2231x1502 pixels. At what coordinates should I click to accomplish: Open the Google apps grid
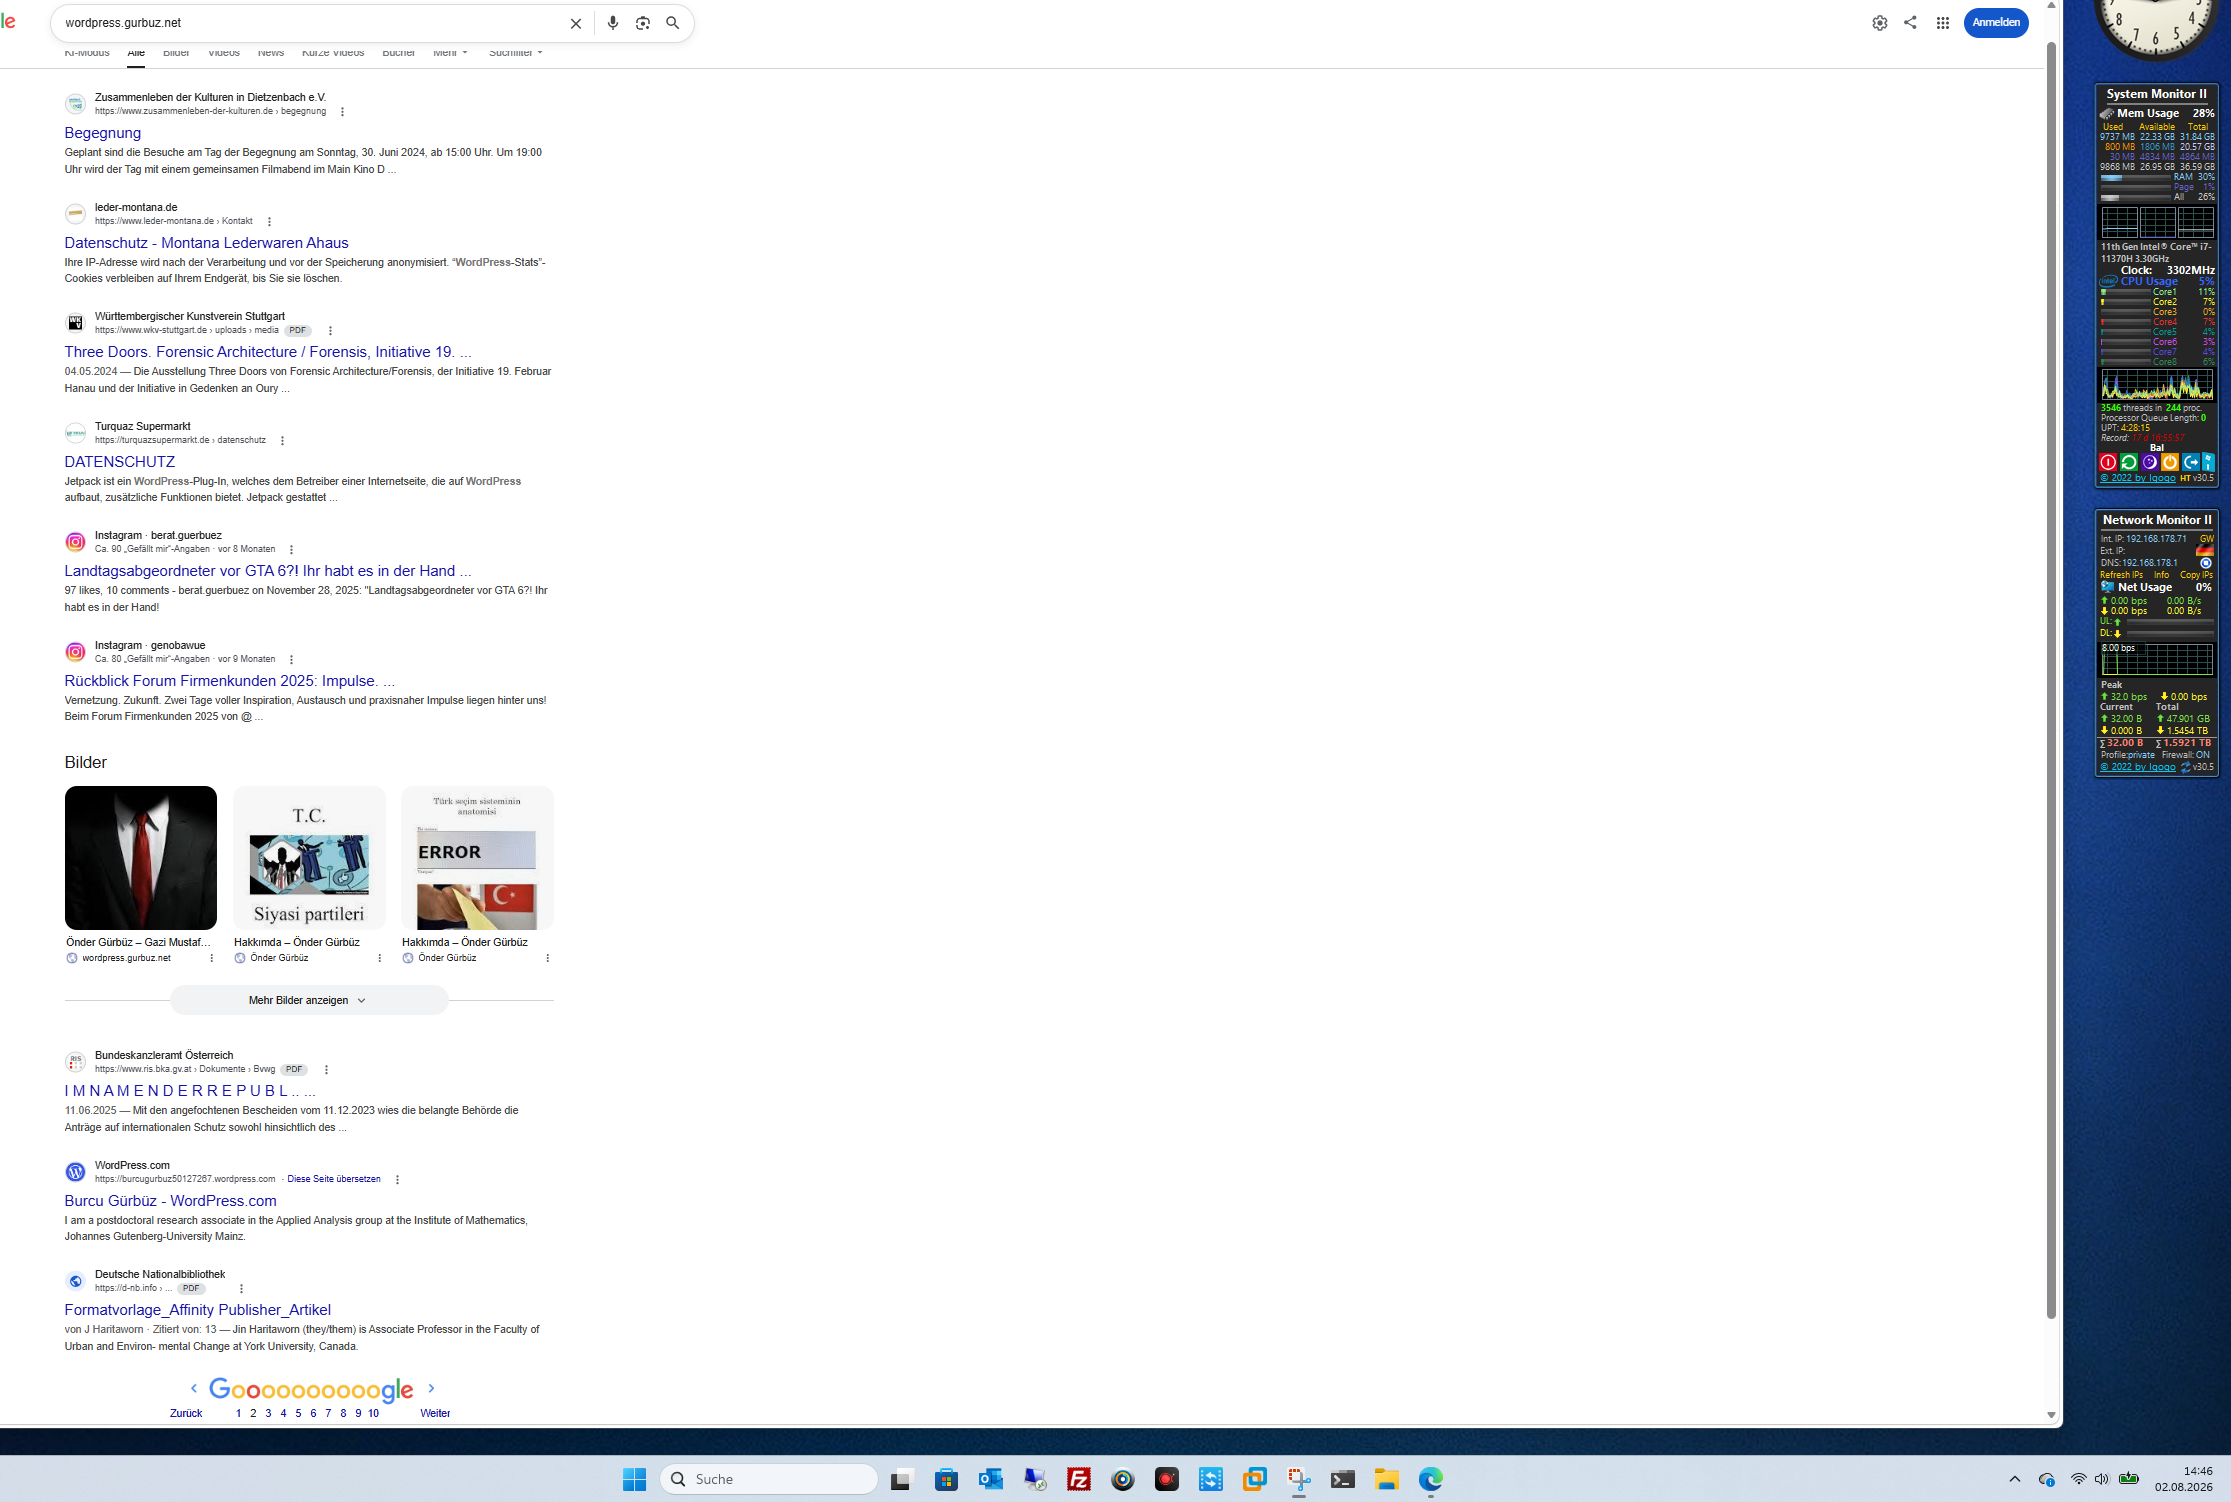tap(1942, 23)
